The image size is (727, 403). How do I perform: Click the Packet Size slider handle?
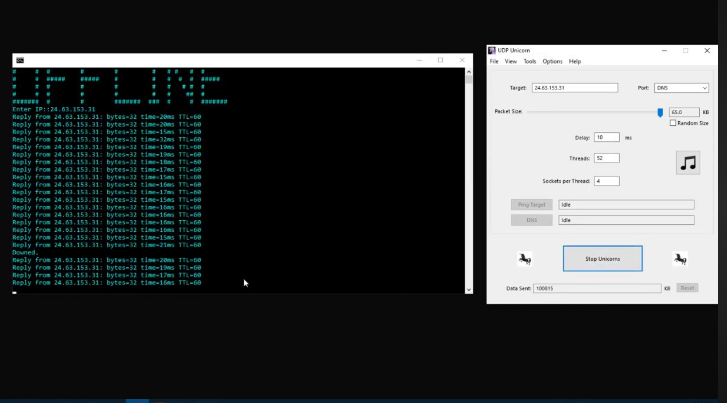pos(660,112)
